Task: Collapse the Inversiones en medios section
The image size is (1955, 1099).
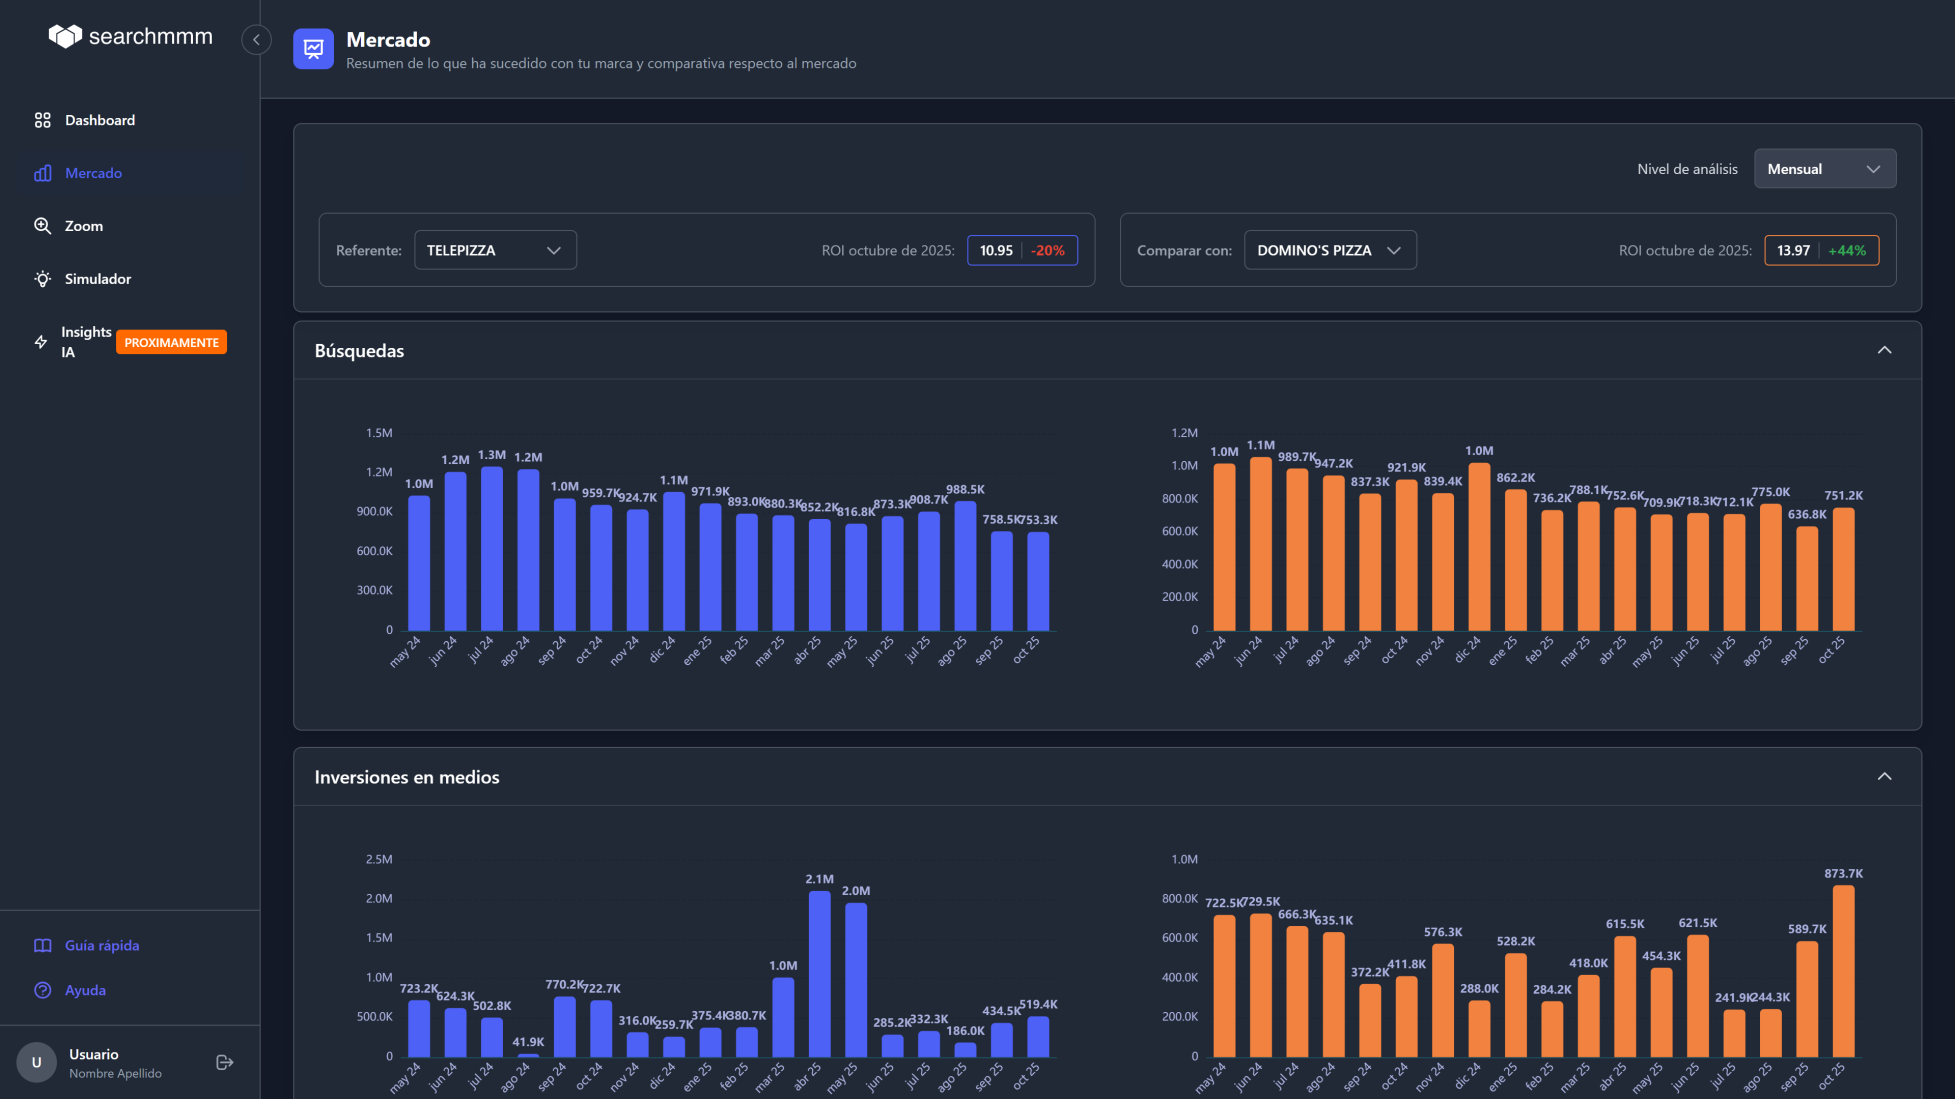Action: pos(1884,777)
